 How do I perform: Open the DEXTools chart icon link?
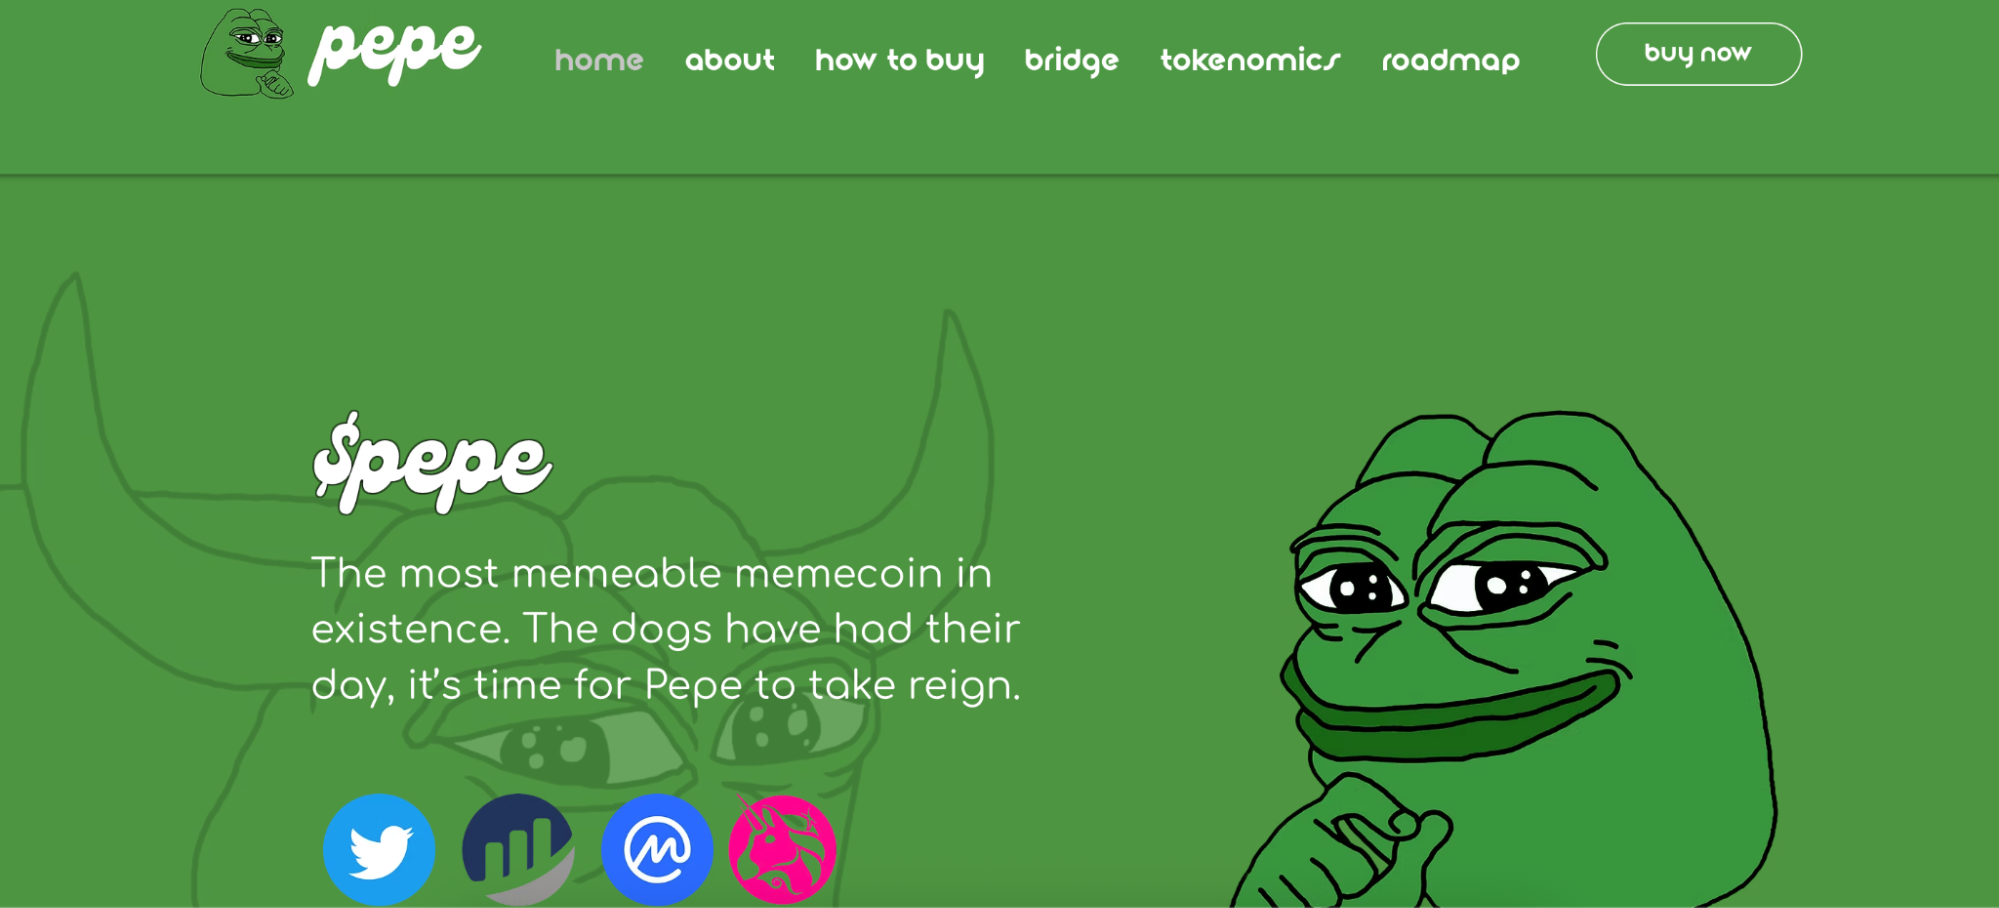[518, 849]
